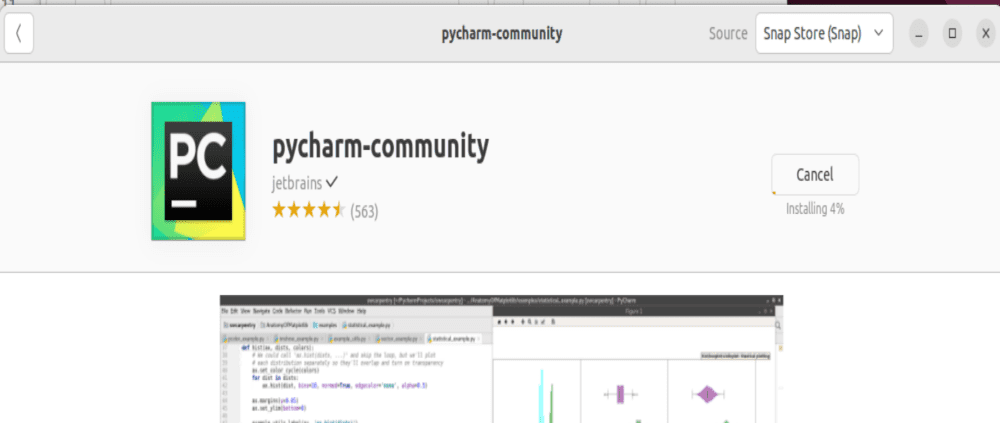Click the (563) review count
The image size is (1000, 423).
[364, 211]
